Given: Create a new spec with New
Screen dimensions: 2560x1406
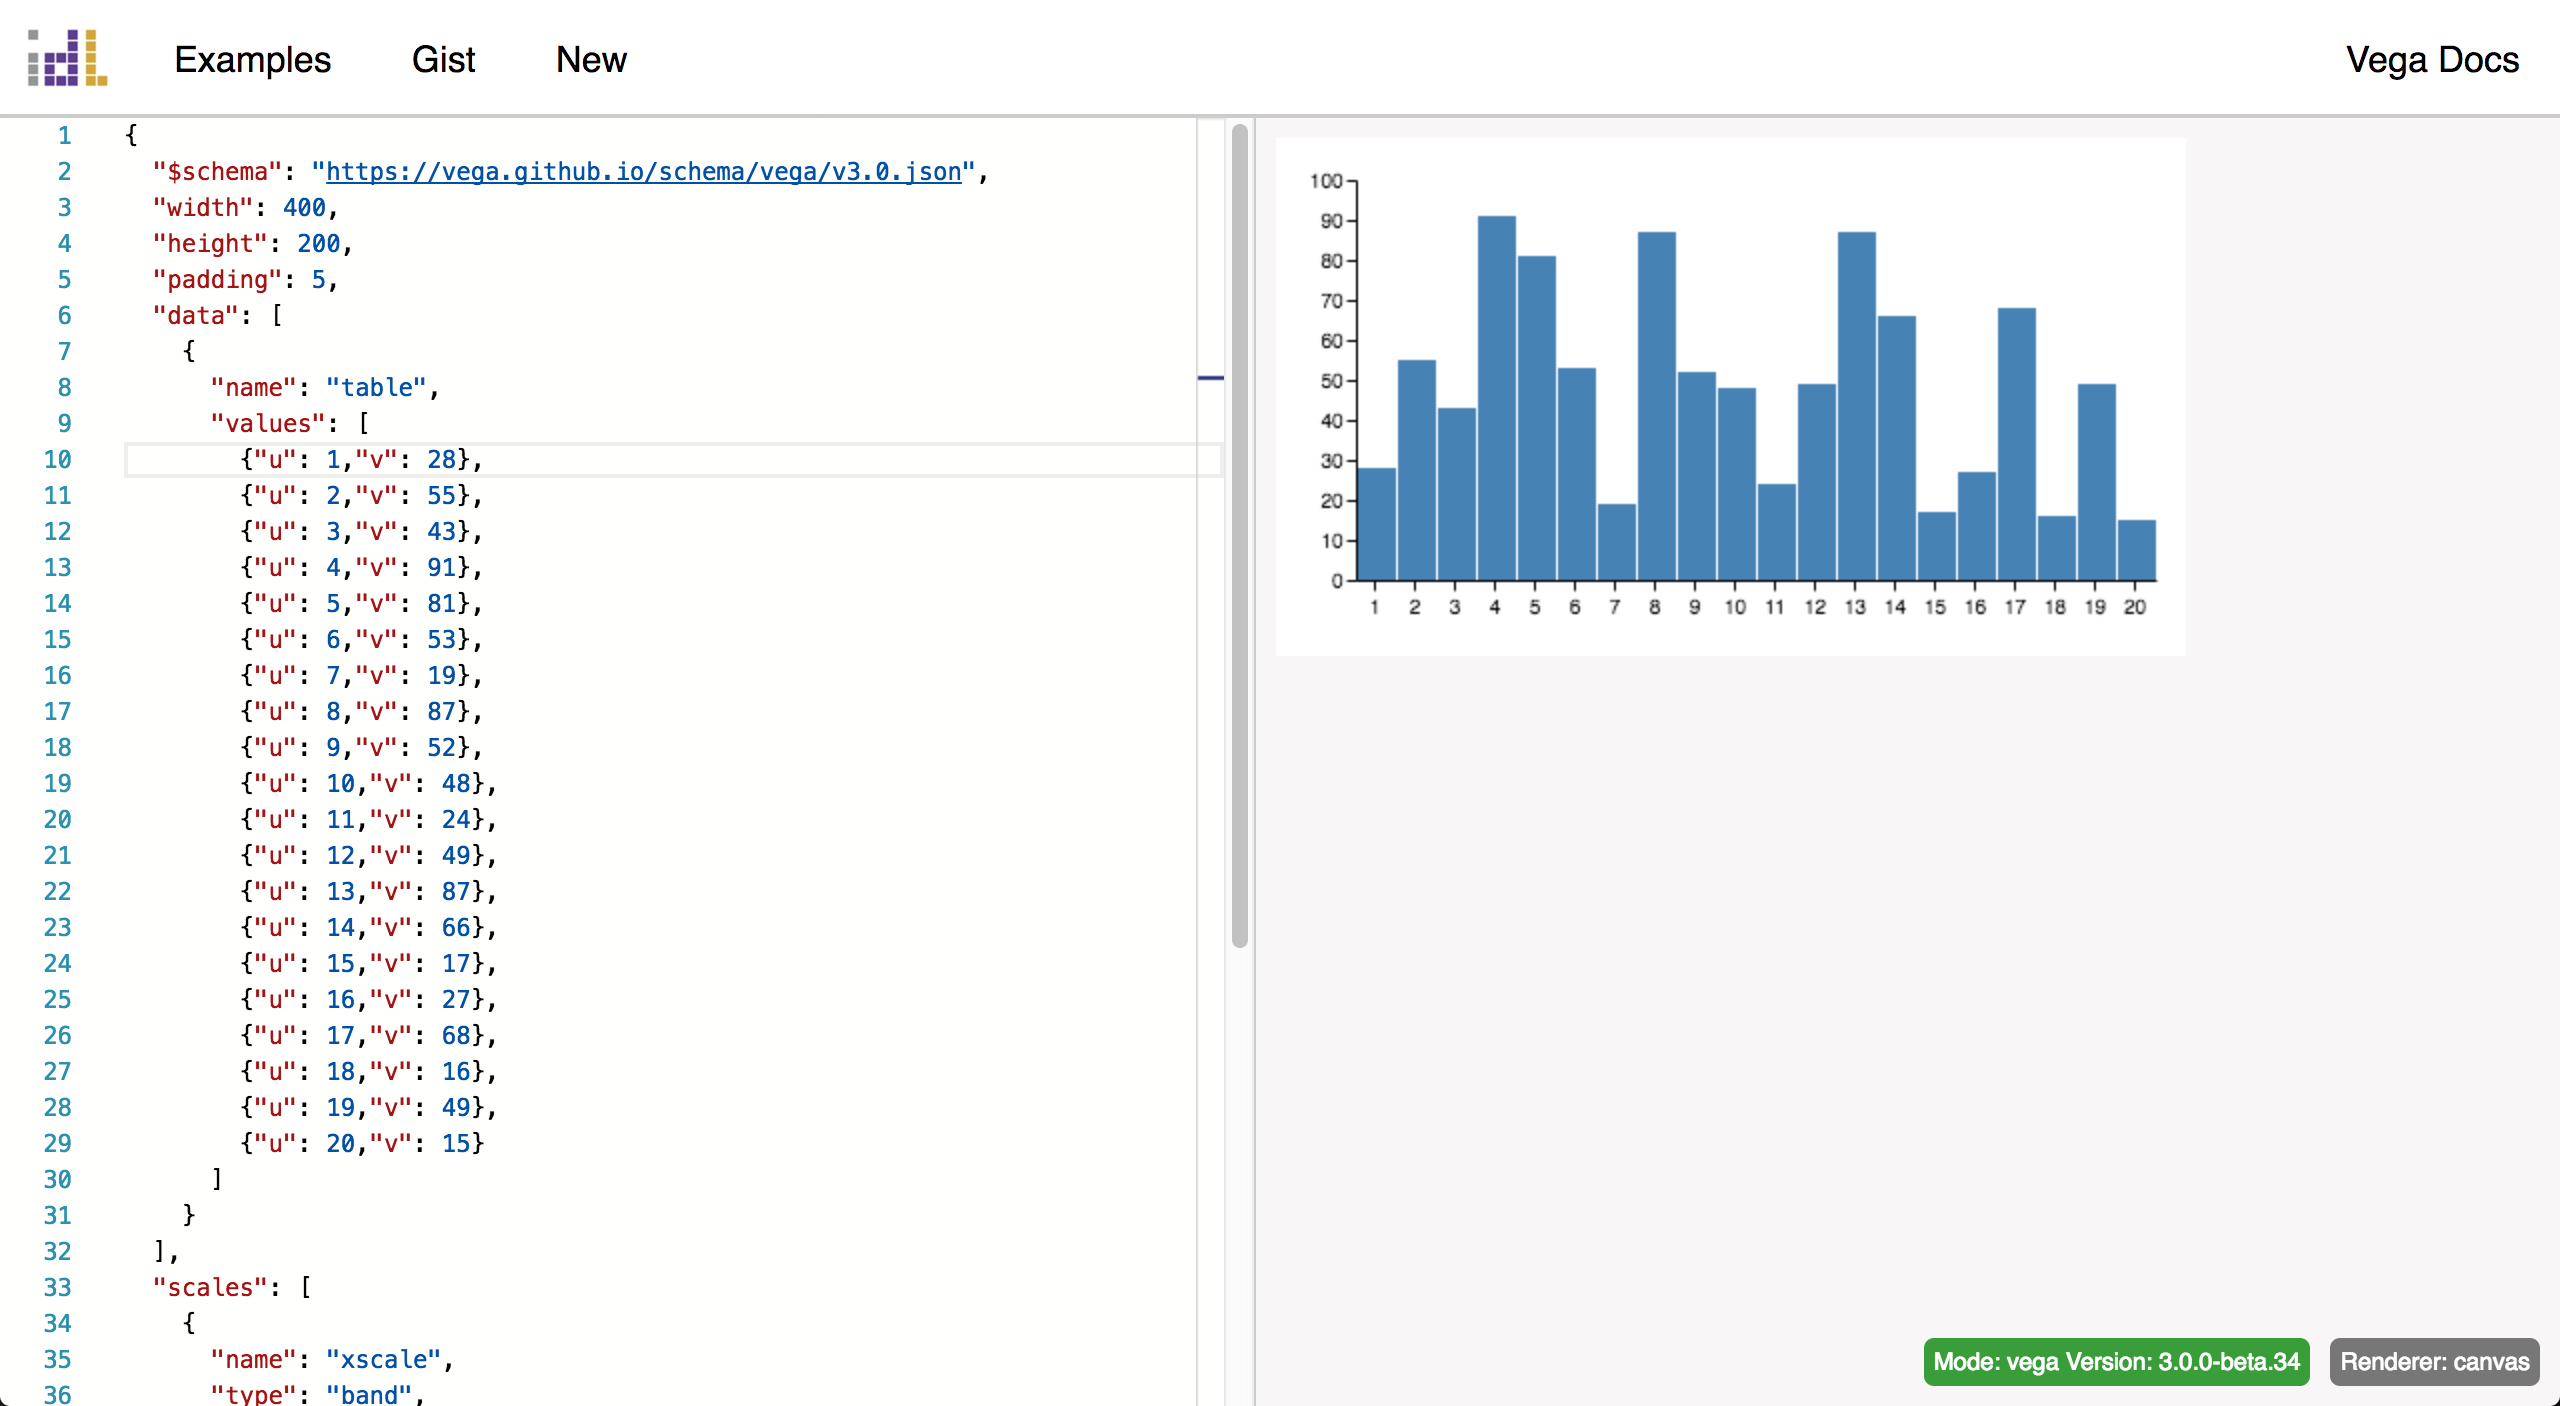Looking at the screenshot, I should (591, 60).
